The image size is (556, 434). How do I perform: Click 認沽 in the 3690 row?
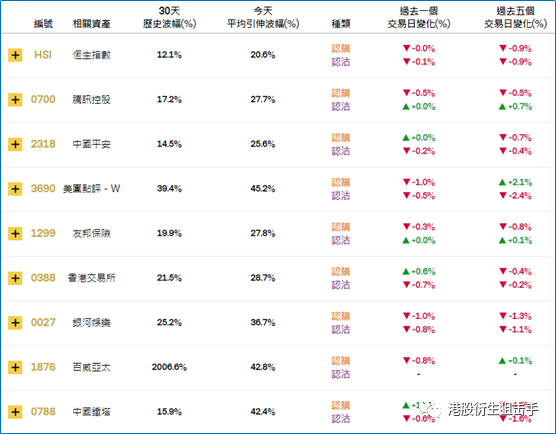tap(341, 196)
